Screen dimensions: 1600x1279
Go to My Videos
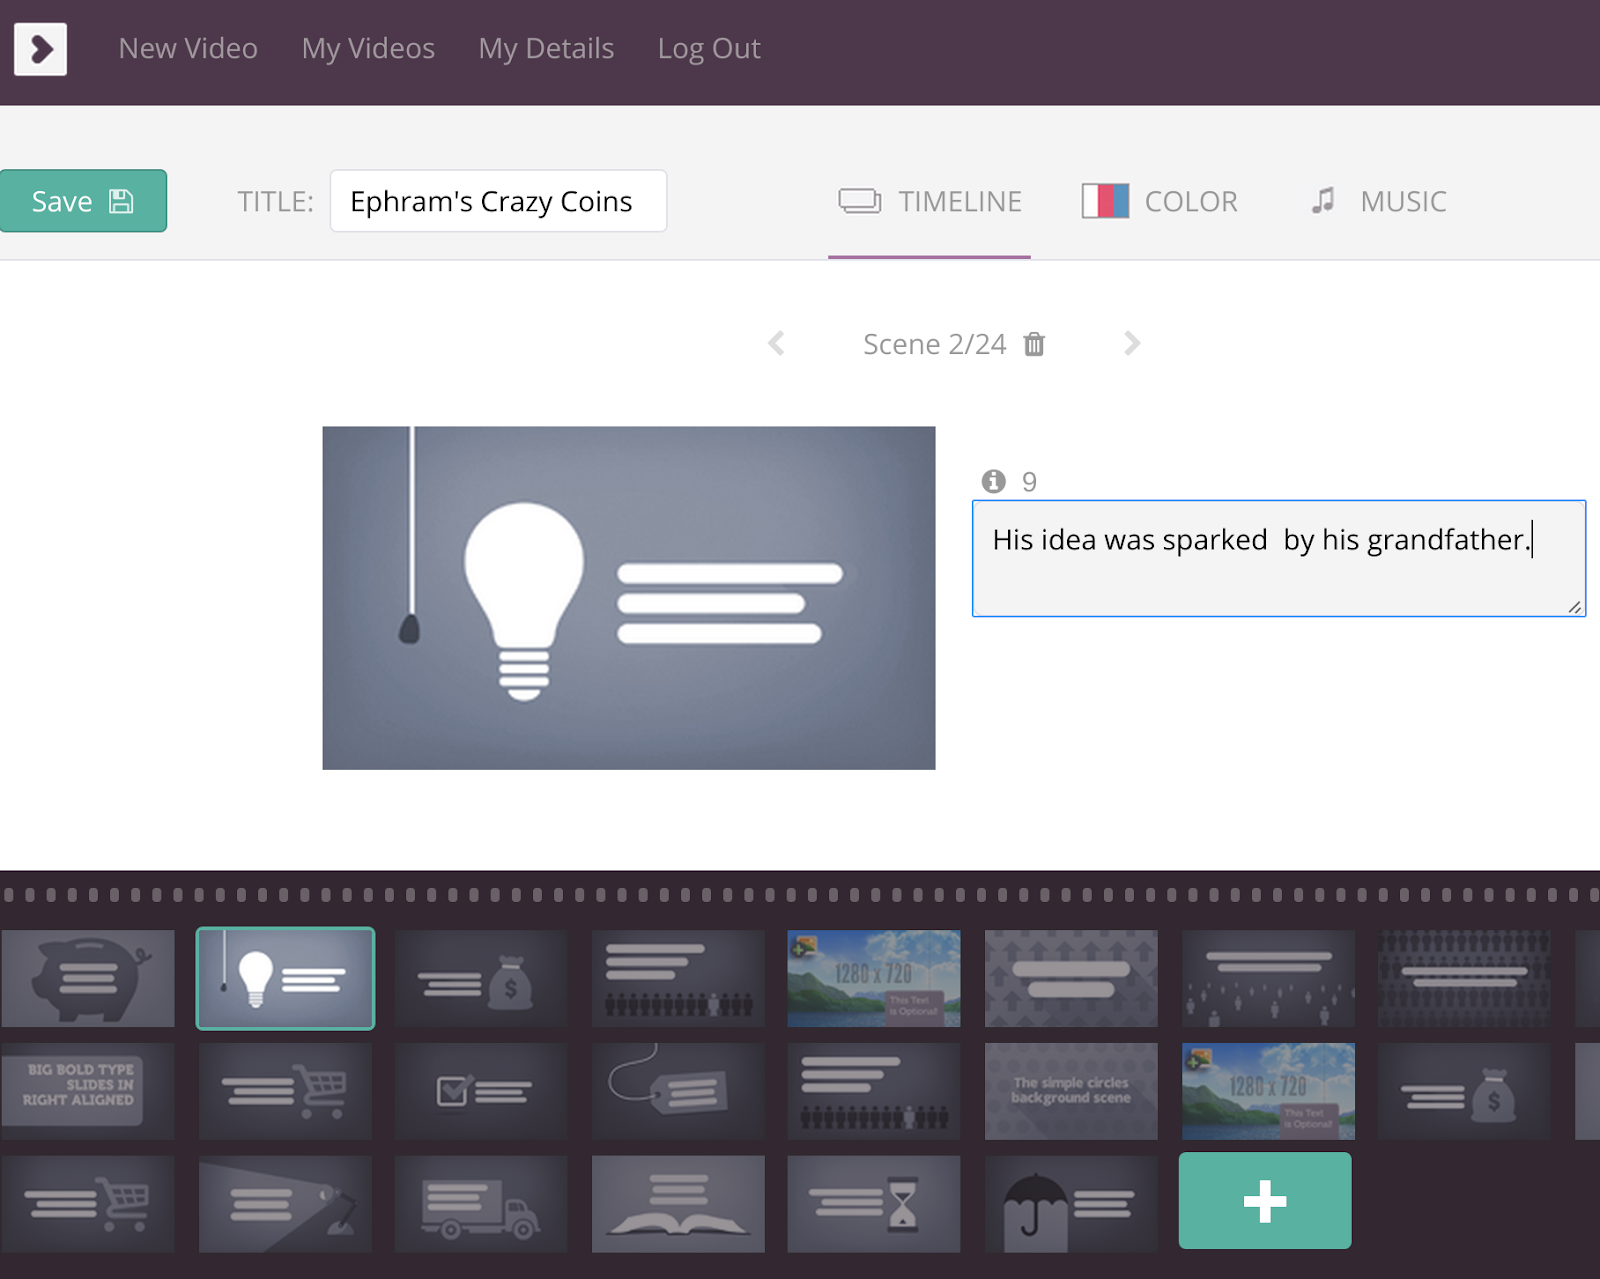coord(368,49)
